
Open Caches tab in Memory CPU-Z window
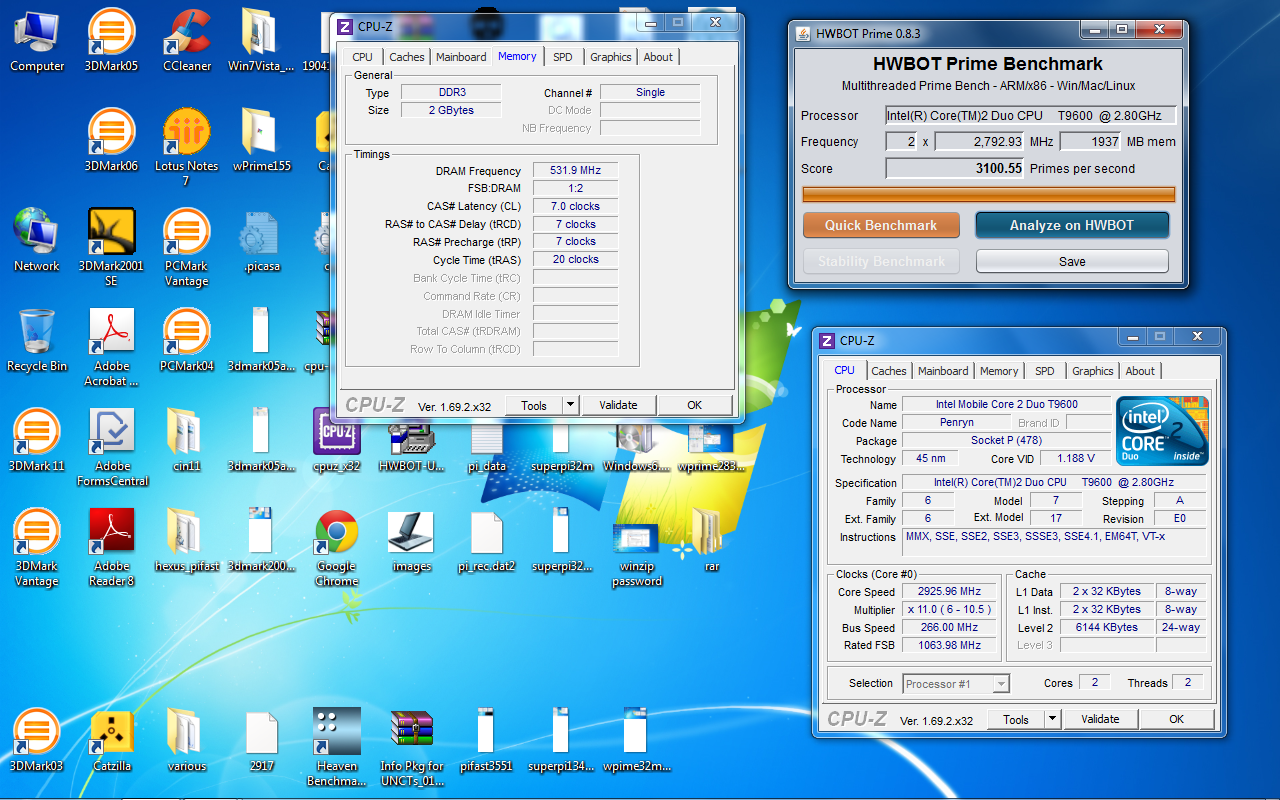click(x=406, y=57)
